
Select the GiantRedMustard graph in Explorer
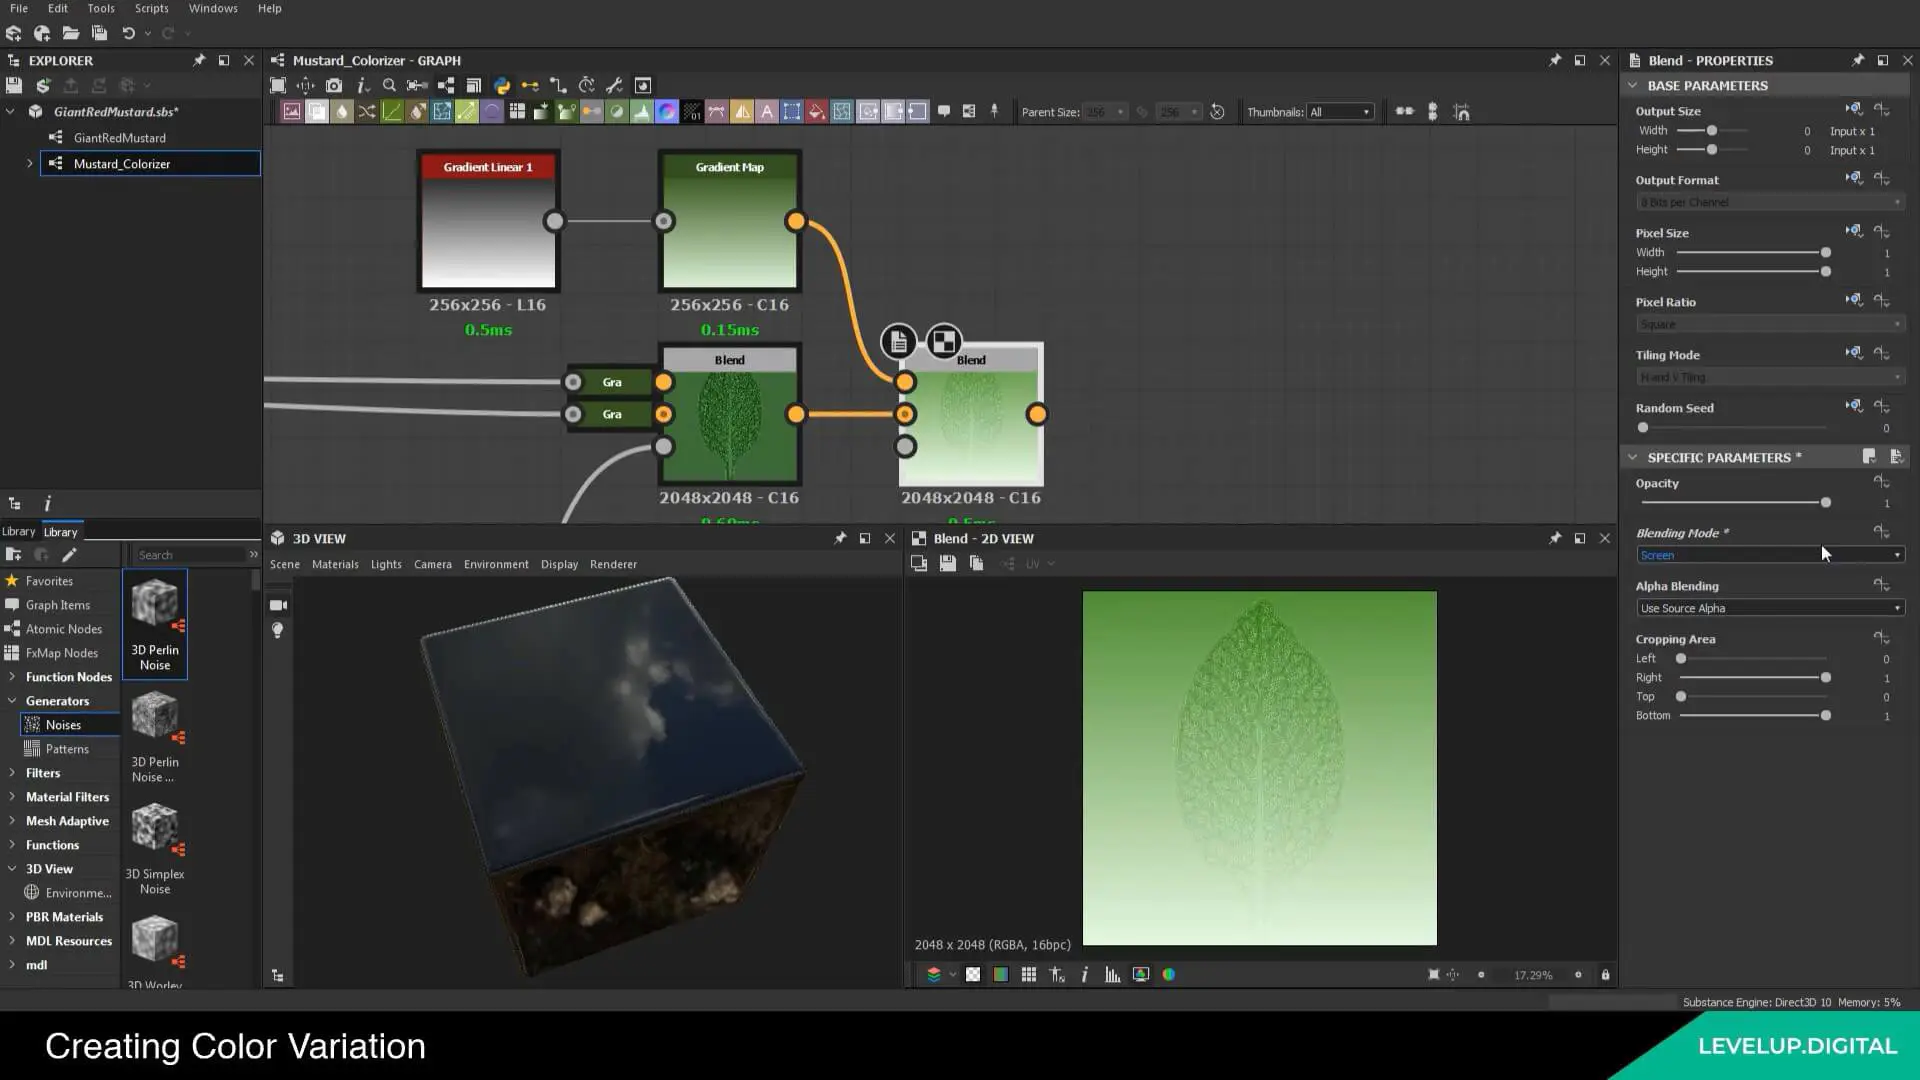119,138
